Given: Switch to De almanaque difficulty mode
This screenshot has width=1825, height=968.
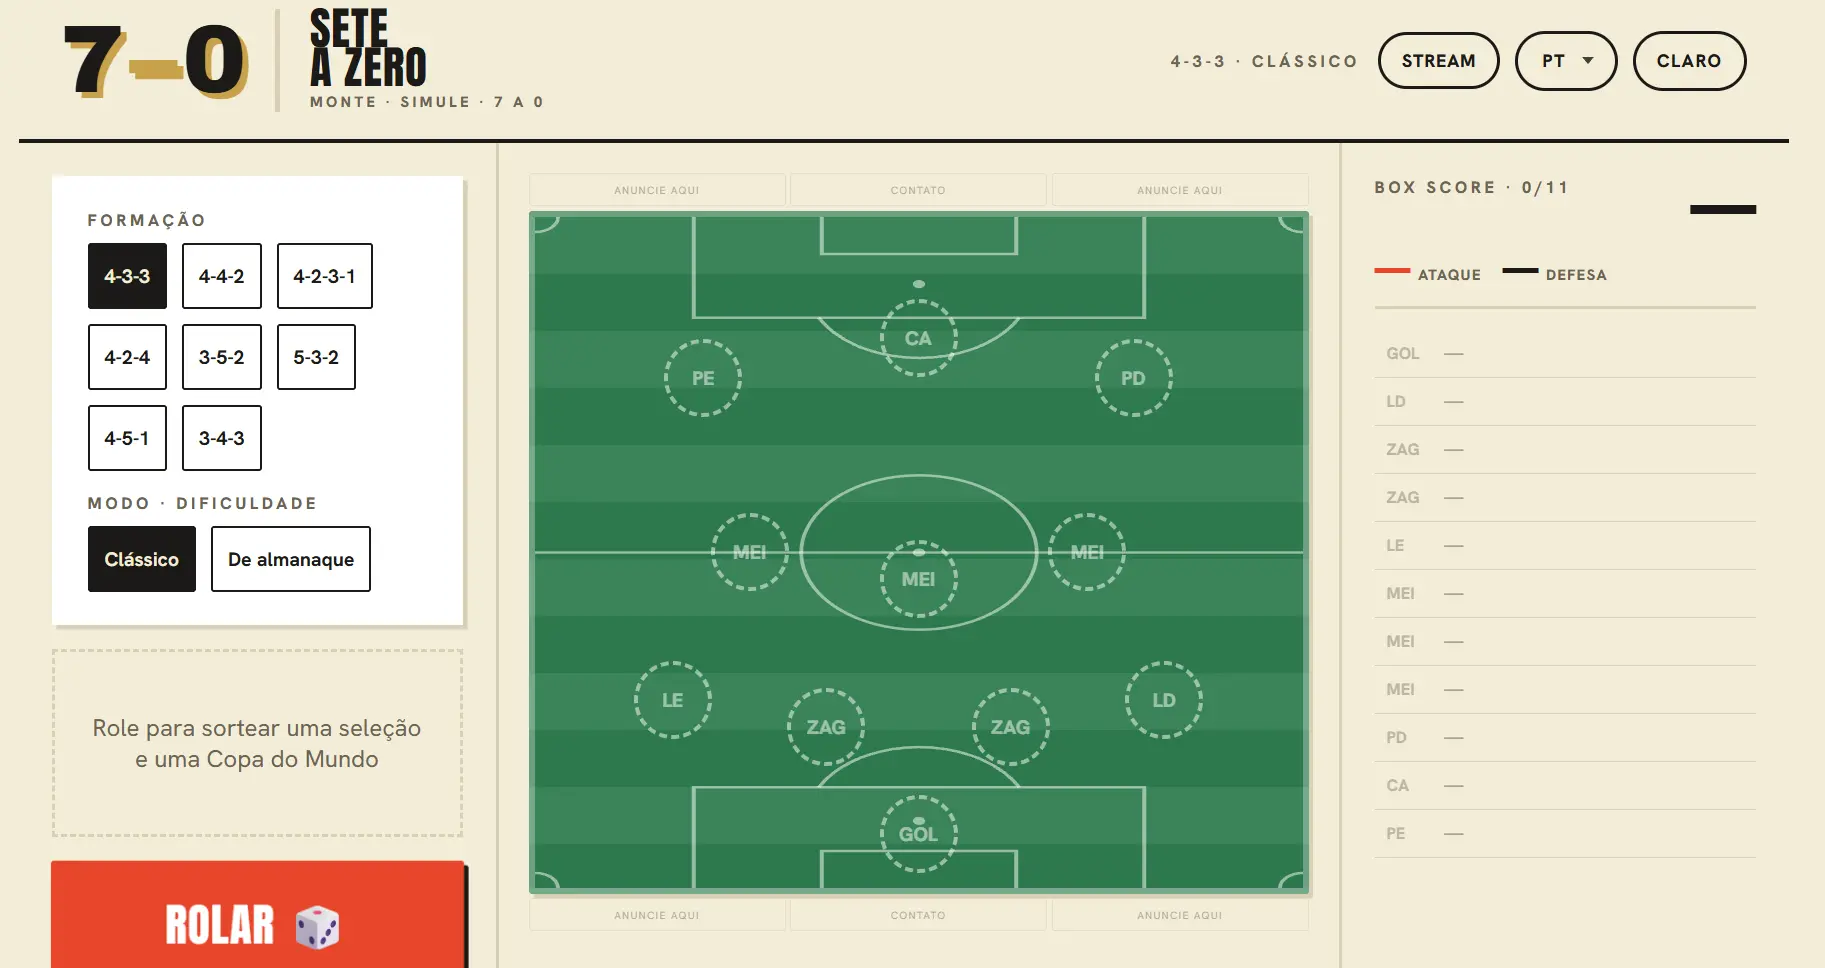Looking at the screenshot, I should pos(291,559).
